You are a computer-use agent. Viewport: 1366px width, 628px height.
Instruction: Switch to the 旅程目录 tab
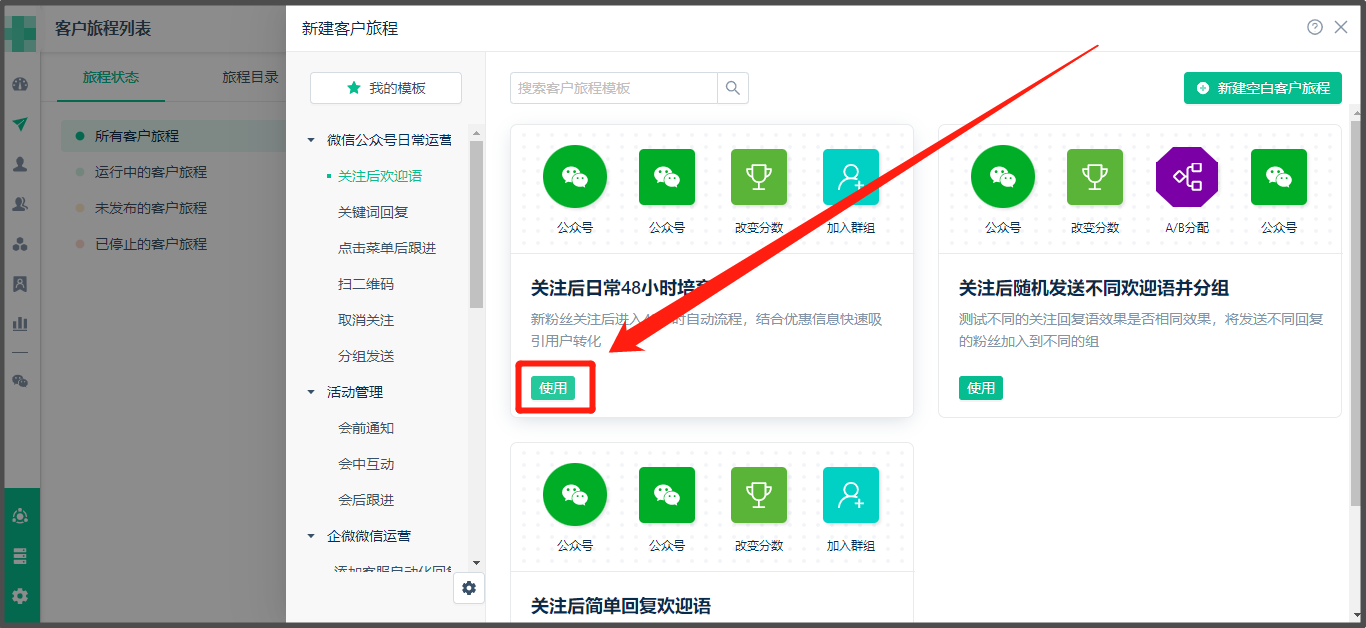pyautogui.click(x=250, y=77)
